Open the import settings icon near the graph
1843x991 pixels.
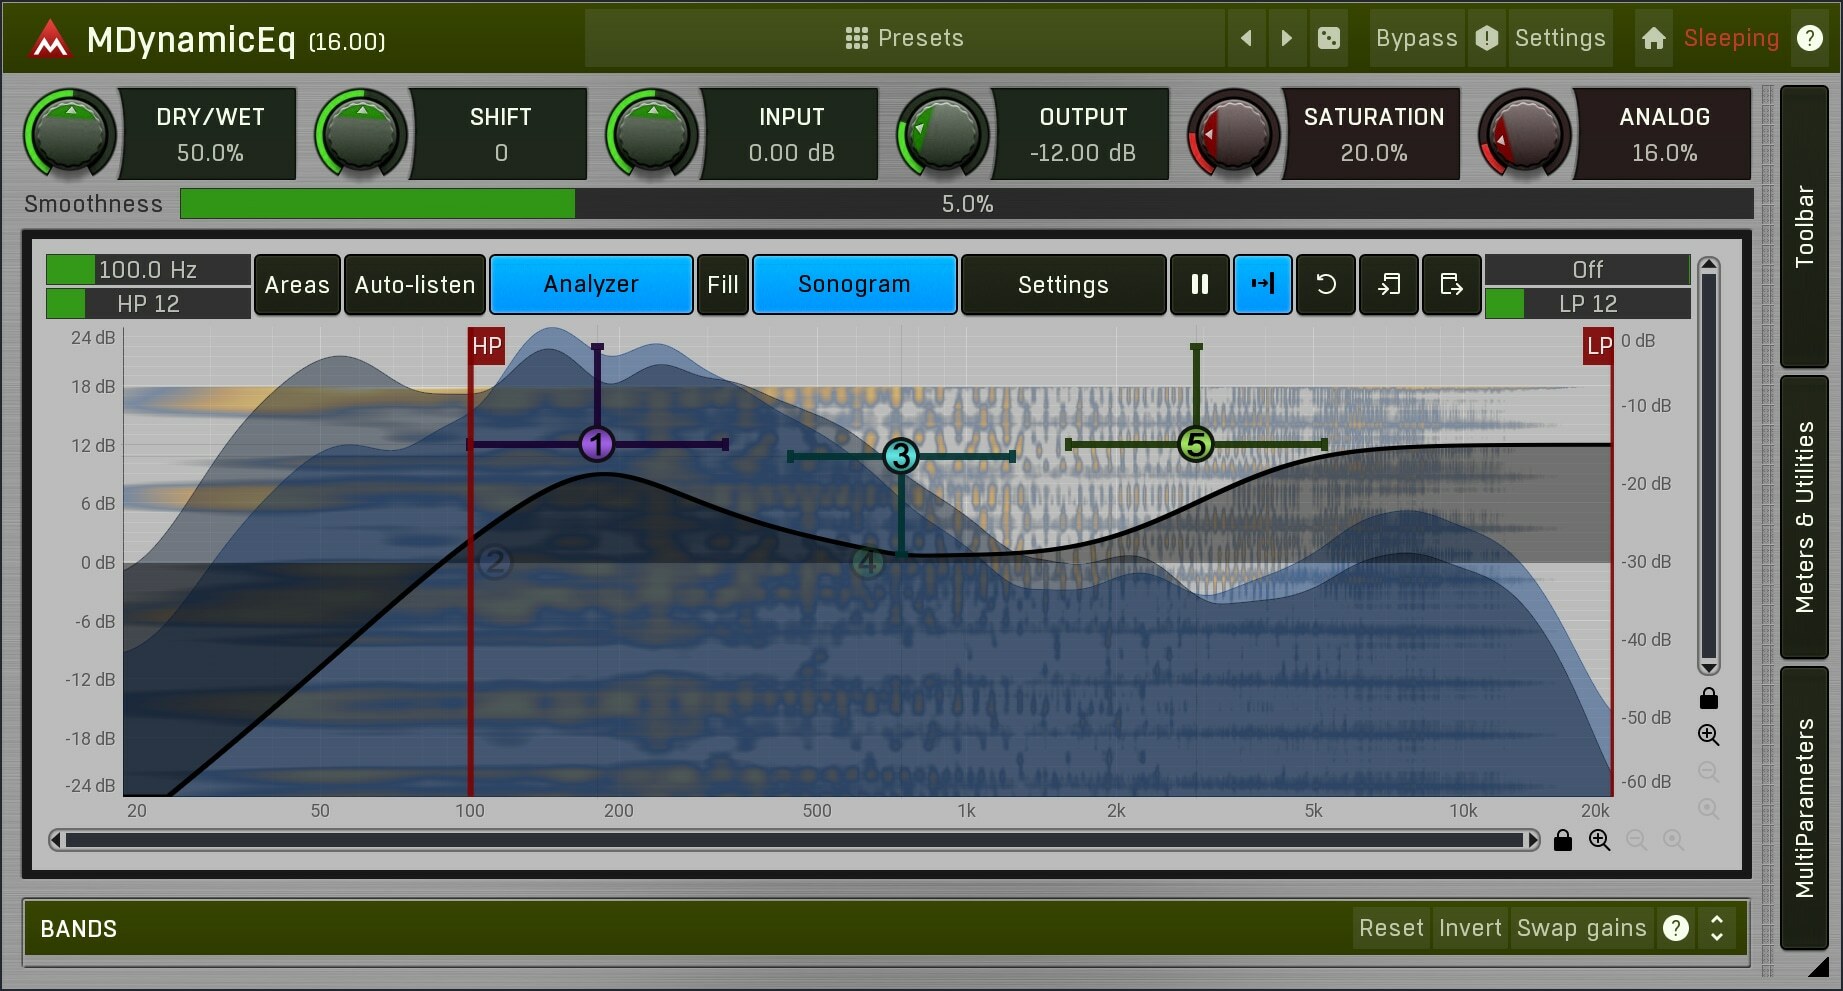[1388, 284]
